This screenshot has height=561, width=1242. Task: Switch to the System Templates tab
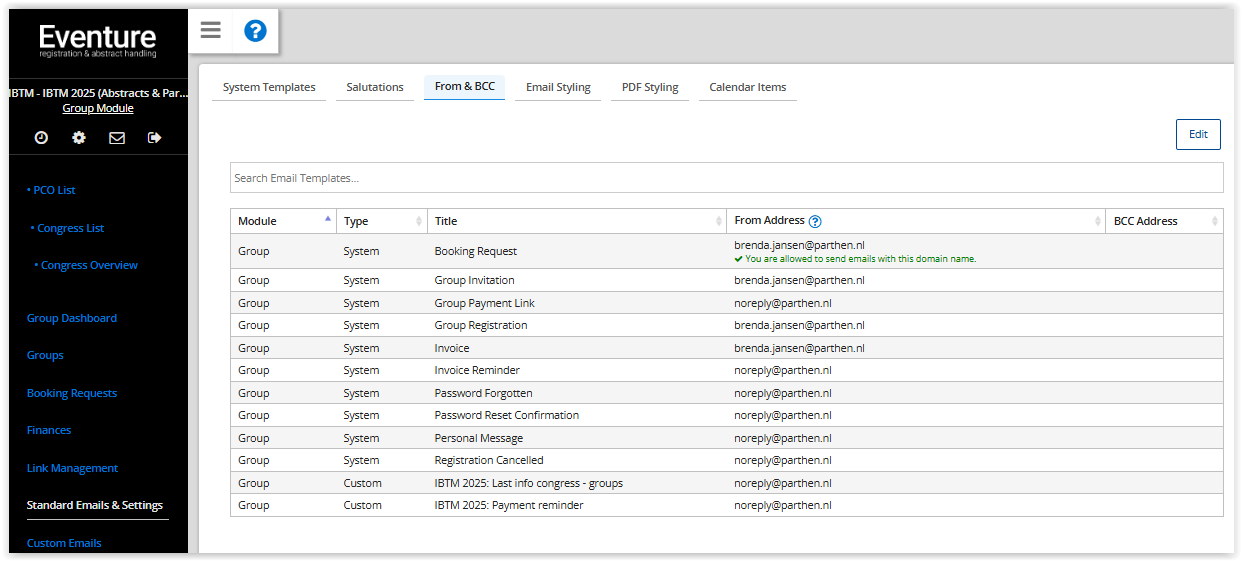tap(269, 87)
